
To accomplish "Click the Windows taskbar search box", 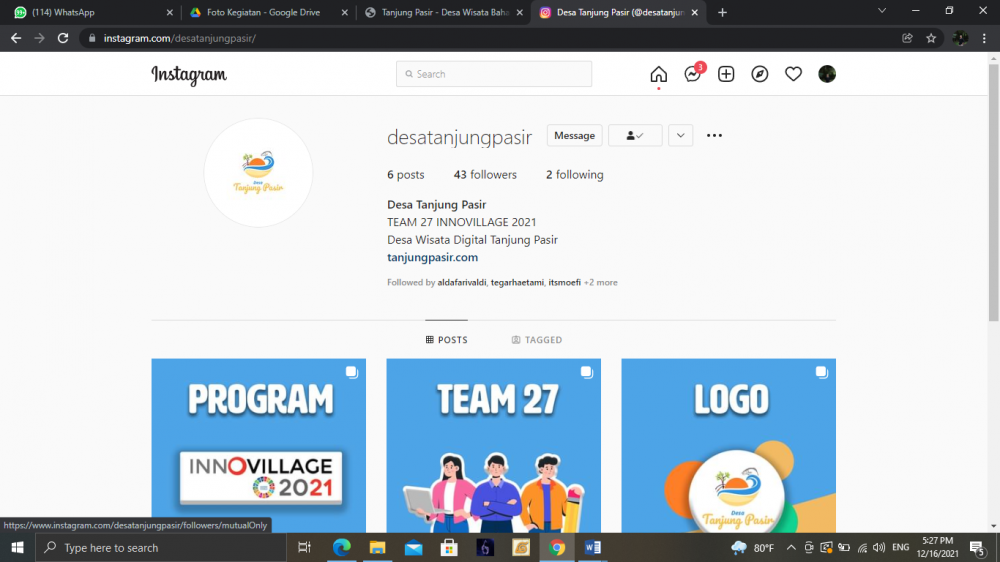I will pos(161,547).
